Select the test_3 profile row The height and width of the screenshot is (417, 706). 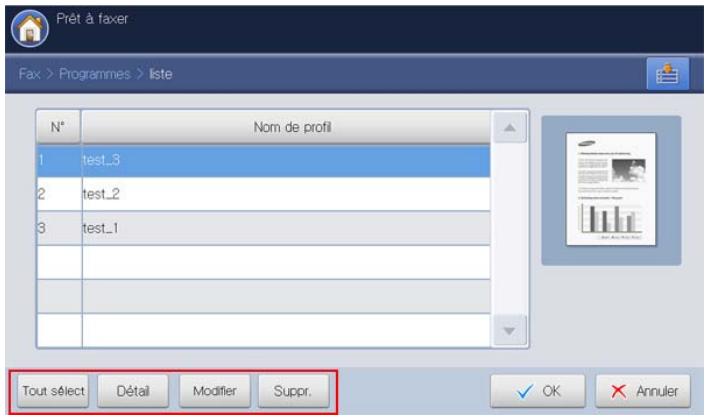pyautogui.click(x=263, y=161)
